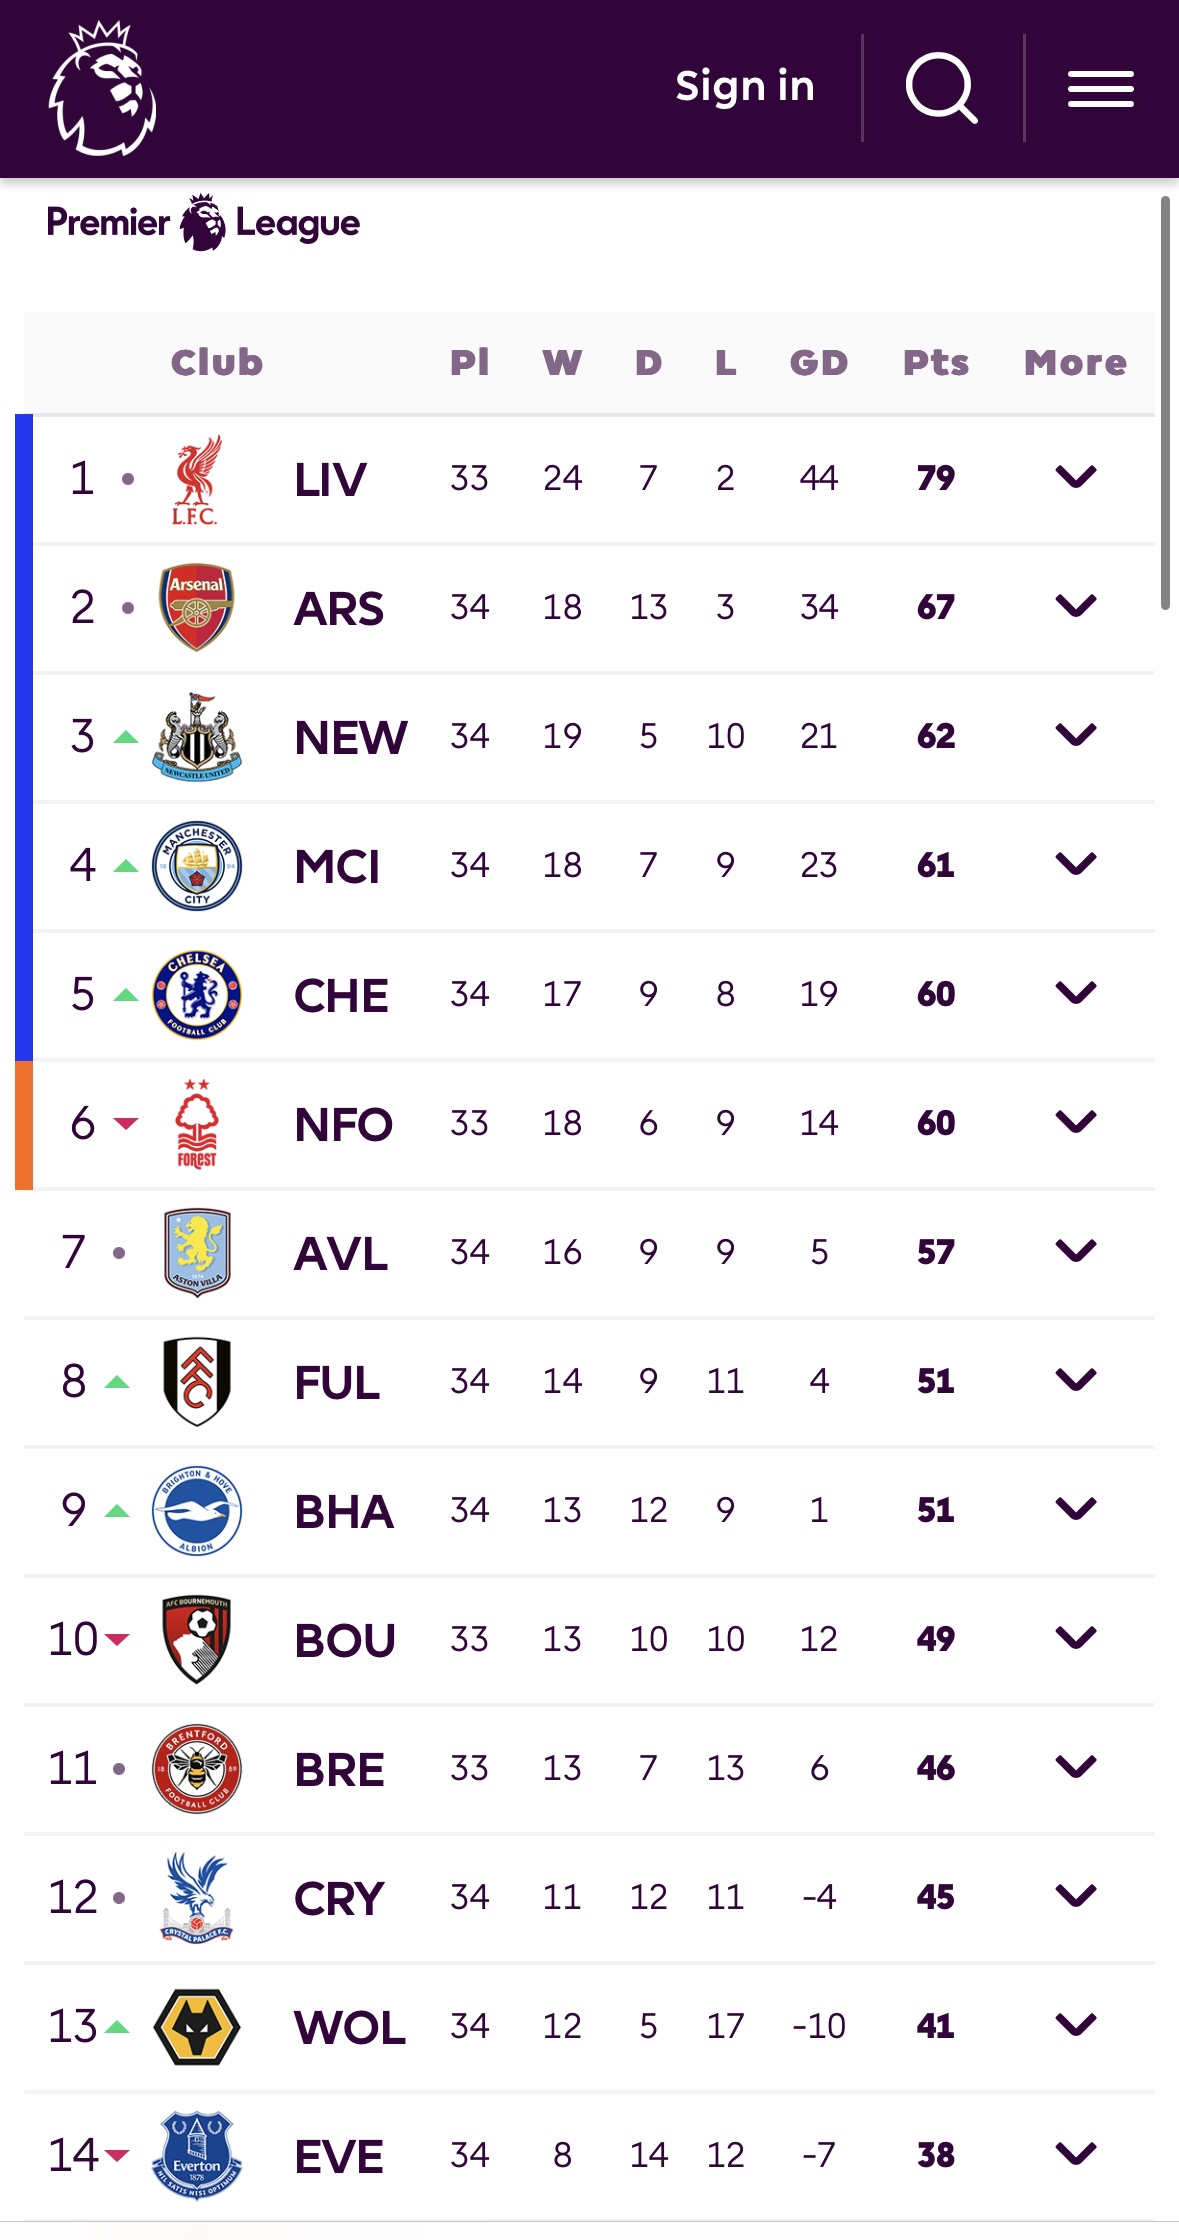Click the Liverpool club crest
Viewport: 1179px width, 2240px height.
coord(196,479)
